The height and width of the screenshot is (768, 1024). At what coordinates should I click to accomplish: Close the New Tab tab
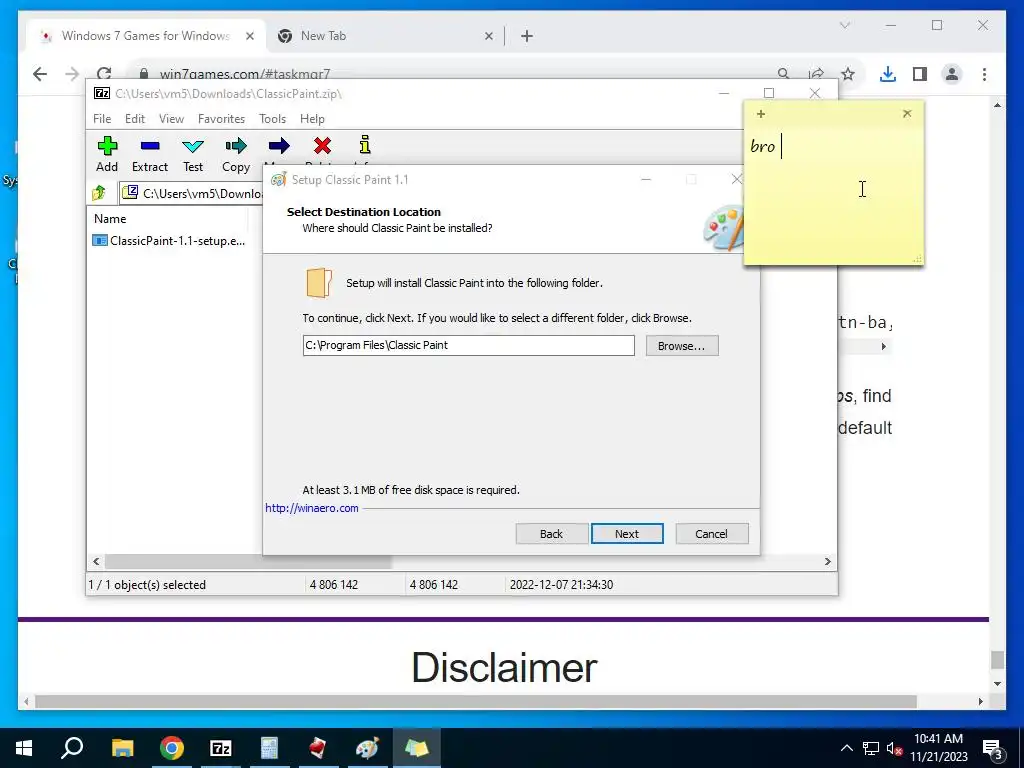pos(488,36)
